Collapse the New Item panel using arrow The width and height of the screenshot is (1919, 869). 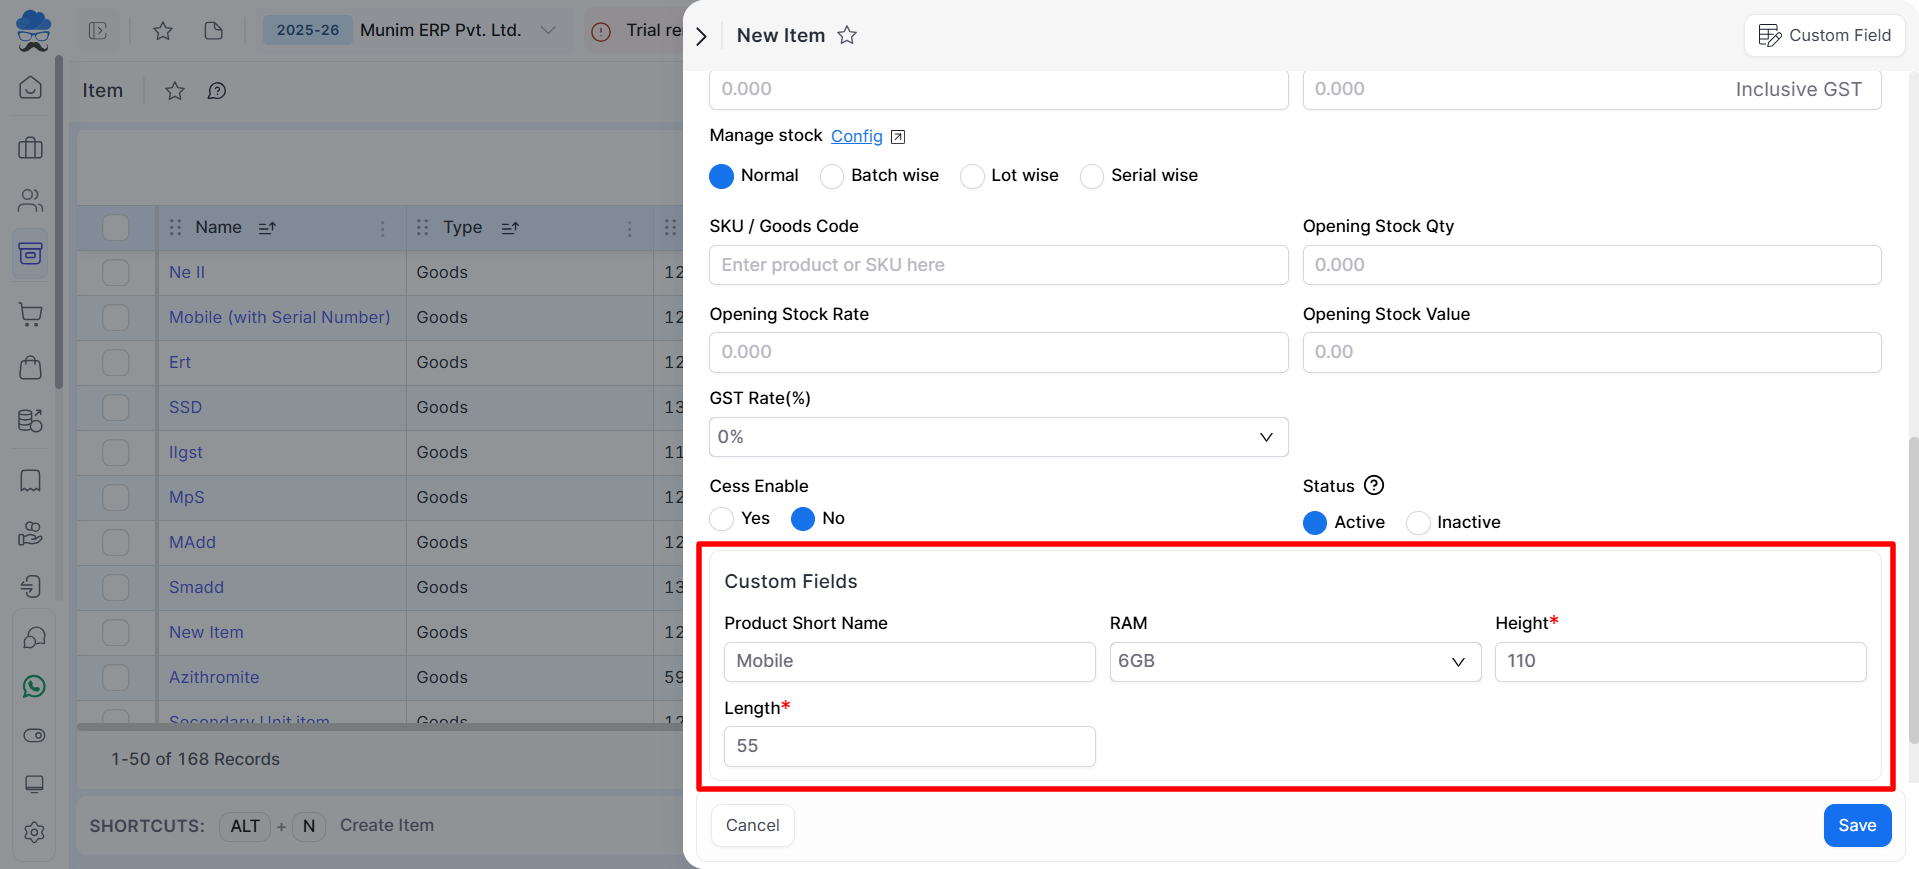point(702,36)
